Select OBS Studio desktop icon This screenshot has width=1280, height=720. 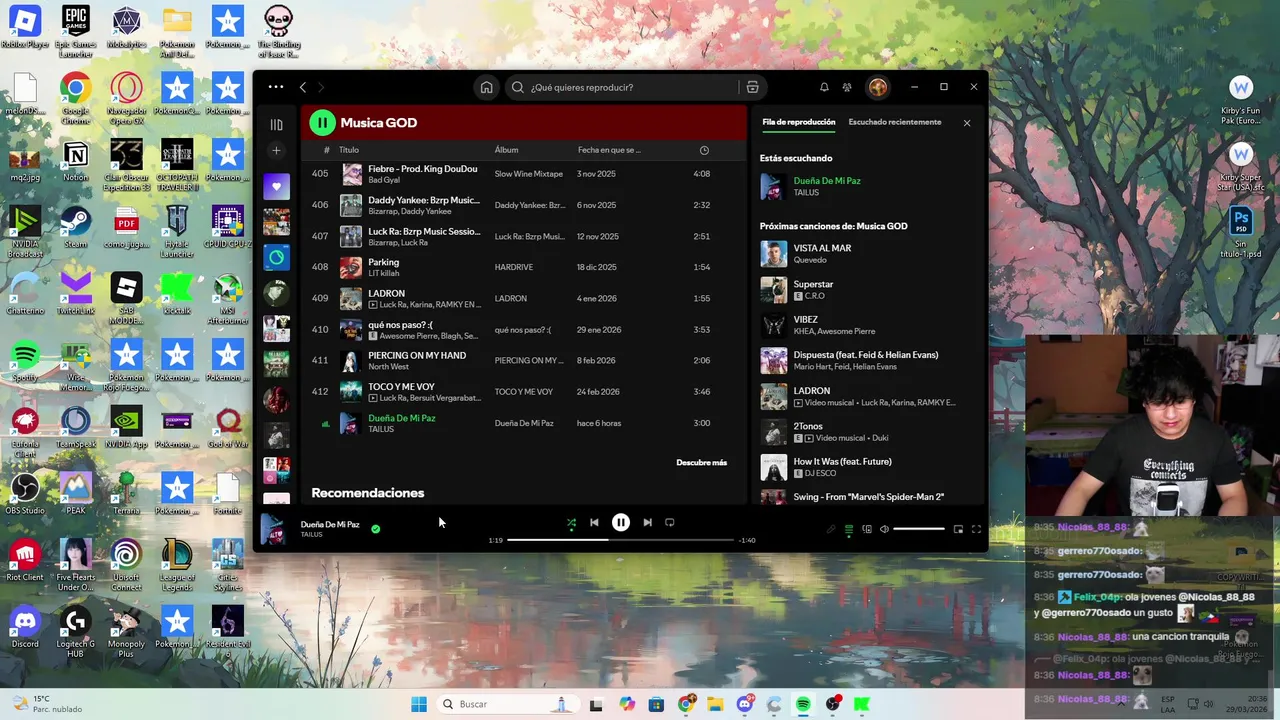(x=25, y=494)
